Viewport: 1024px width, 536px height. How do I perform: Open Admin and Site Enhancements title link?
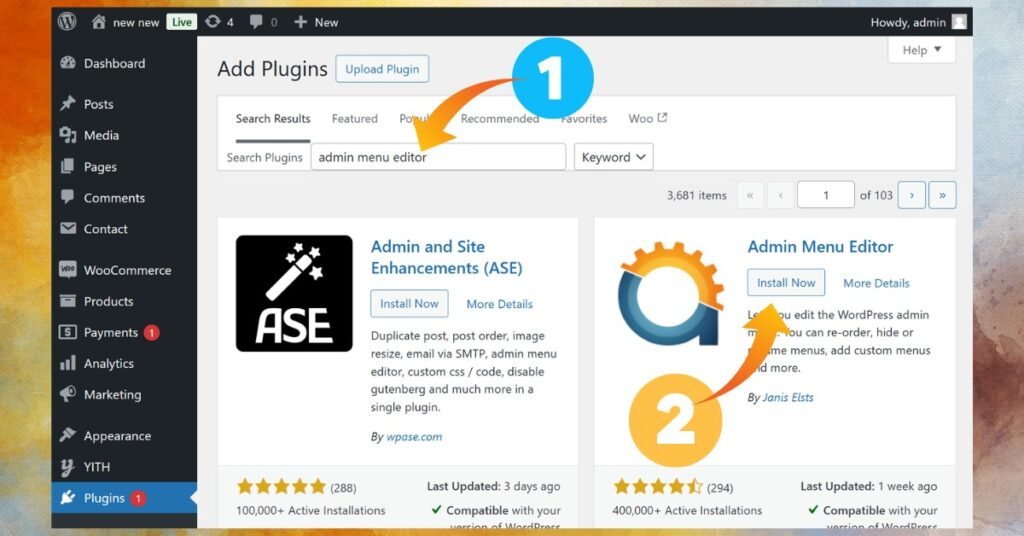pos(447,257)
